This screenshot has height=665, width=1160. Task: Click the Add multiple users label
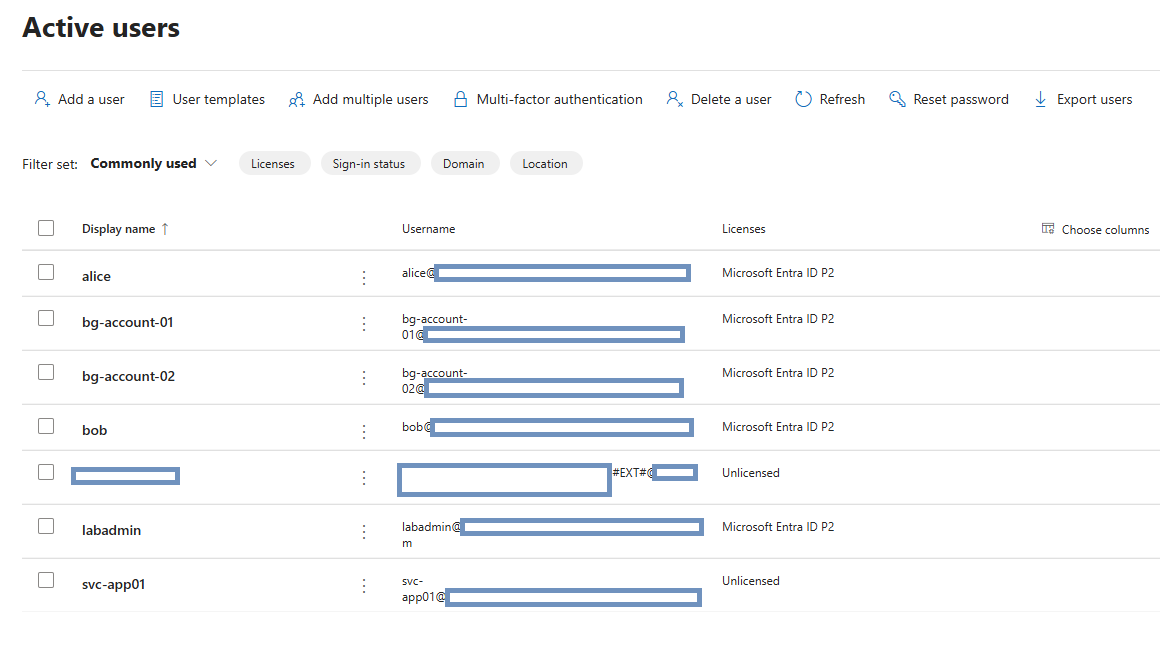pyautogui.click(x=371, y=99)
